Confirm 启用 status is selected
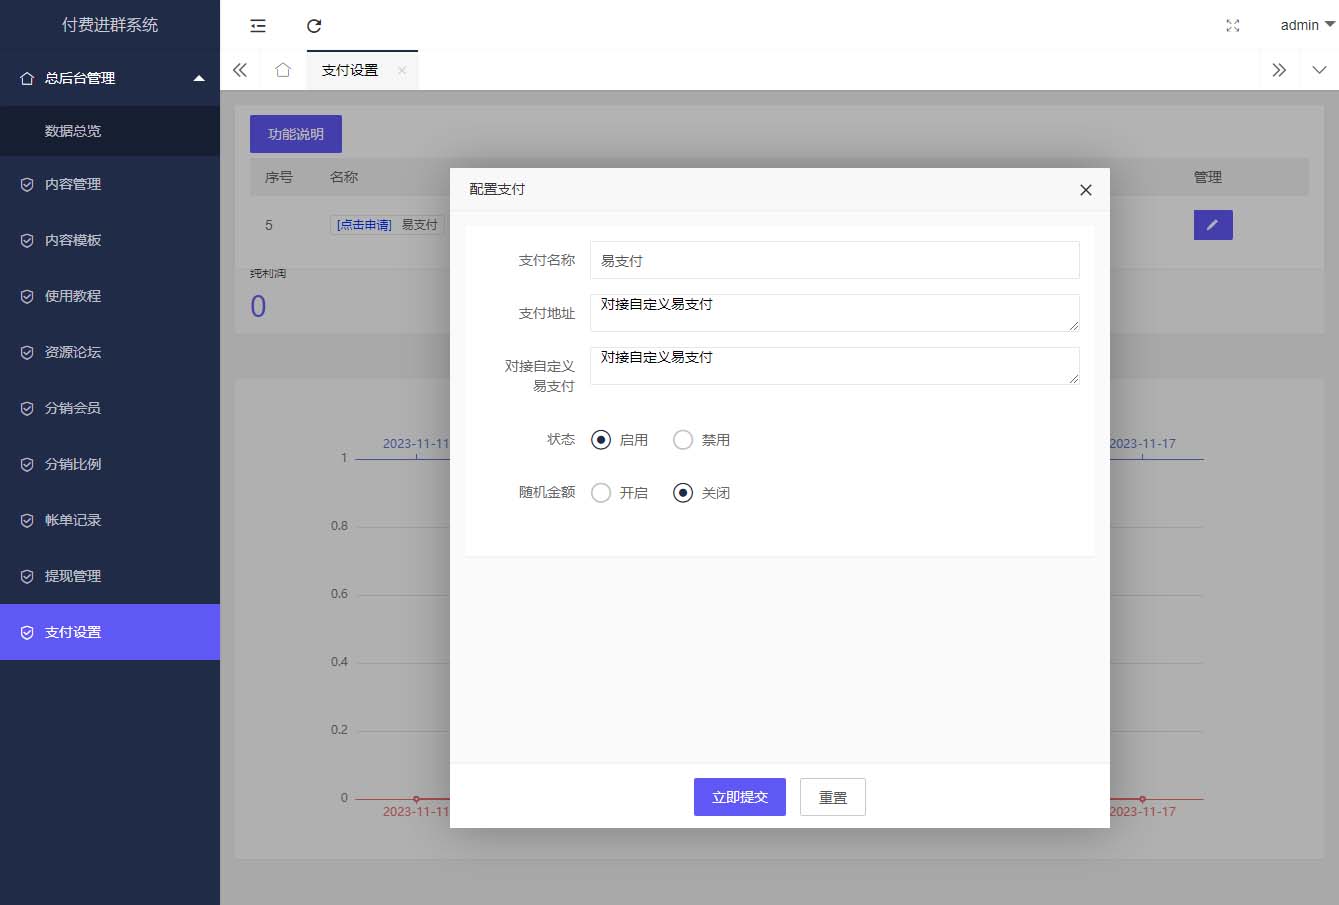1339x905 pixels. coord(600,439)
